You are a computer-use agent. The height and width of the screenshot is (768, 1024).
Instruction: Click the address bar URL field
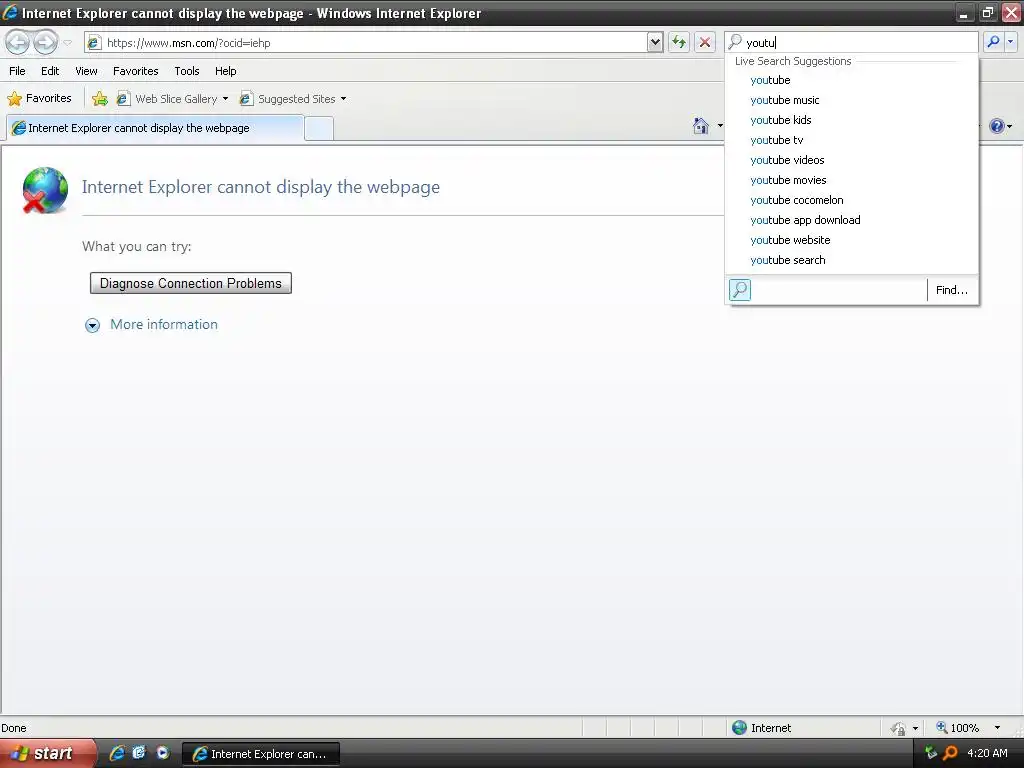(366, 42)
